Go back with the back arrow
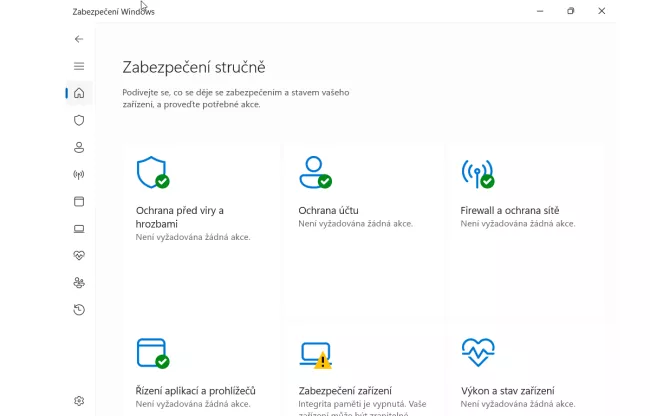Viewport: 650px width, 416px height. point(79,39)
